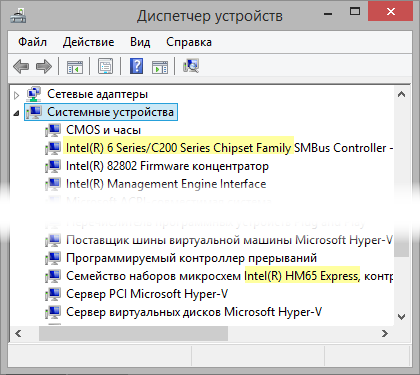Toggle the console tree pane icon
Viewport: 420px width, 375px height.
[x=75, y=66]
